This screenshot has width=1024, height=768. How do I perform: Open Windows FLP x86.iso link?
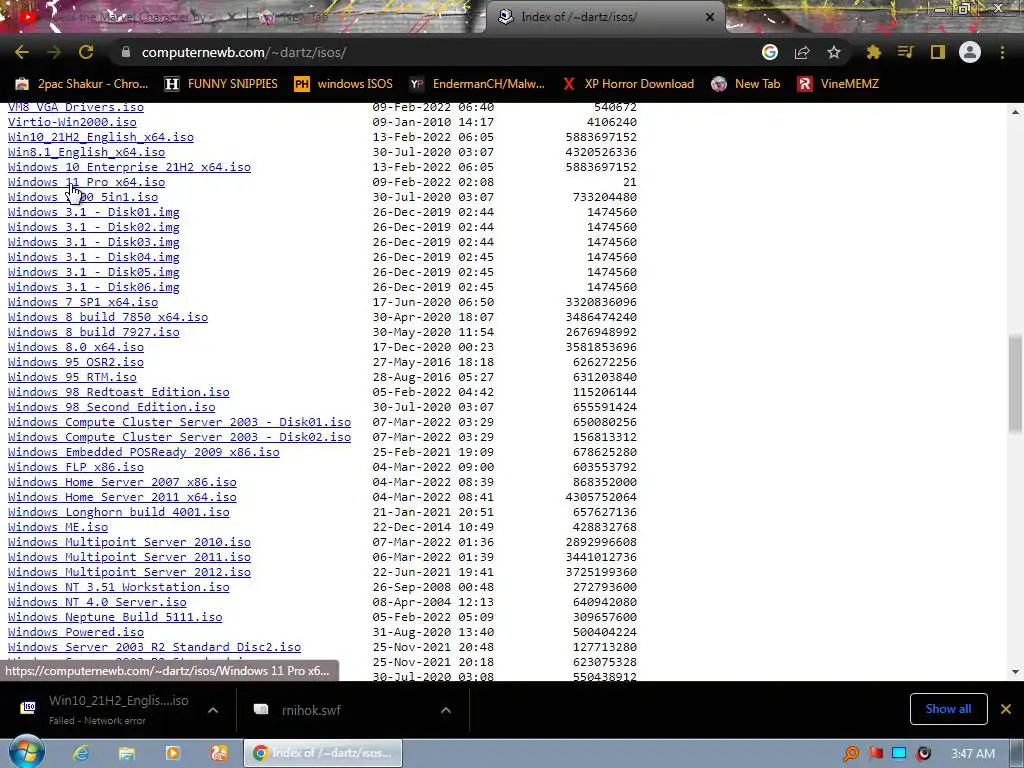(76, 468)
